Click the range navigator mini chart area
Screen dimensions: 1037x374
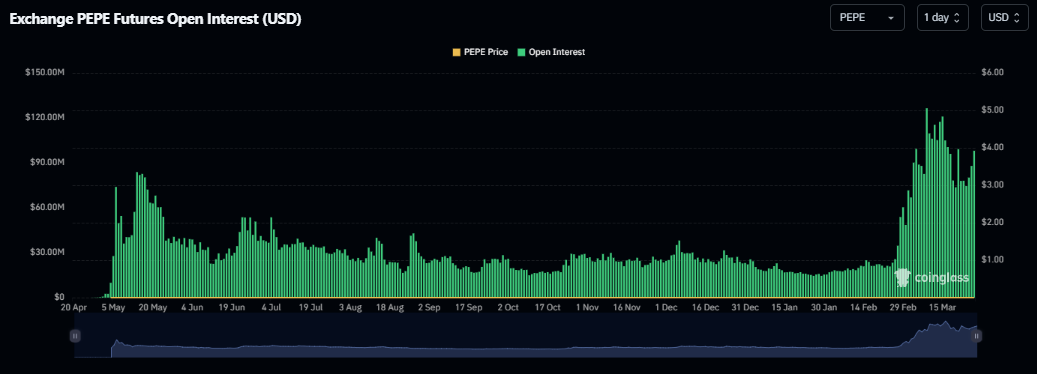click(526, 336)
